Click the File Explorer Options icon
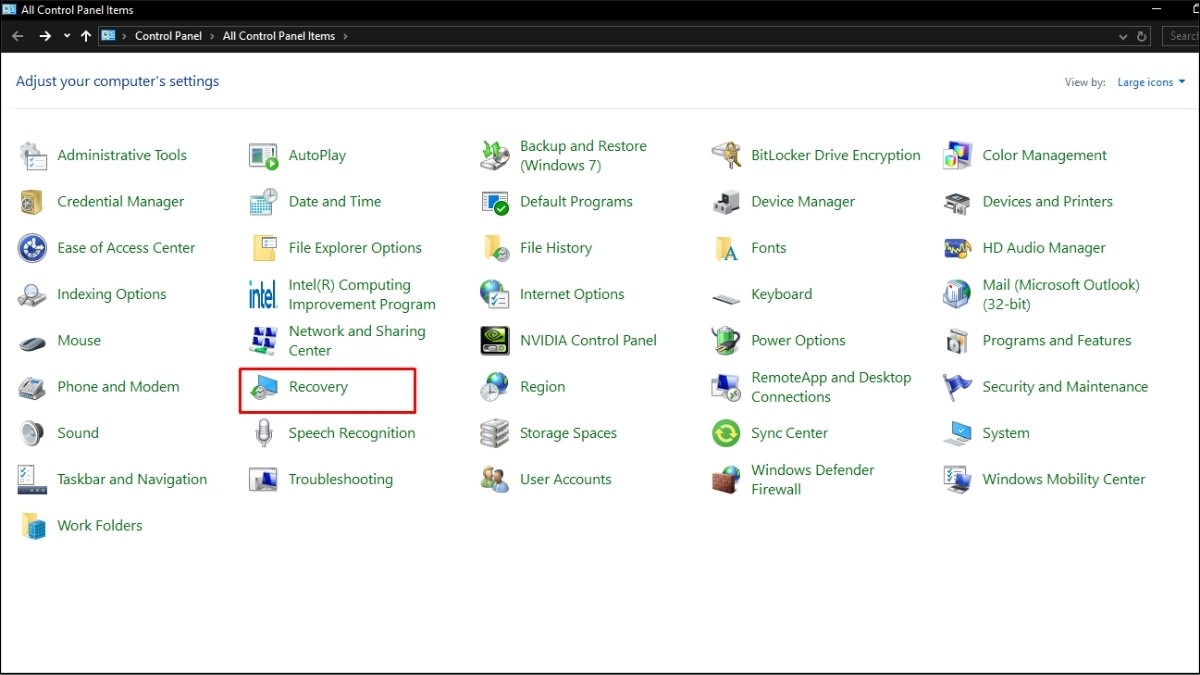The image size is (1200, 675). click(x=264, y=248)
